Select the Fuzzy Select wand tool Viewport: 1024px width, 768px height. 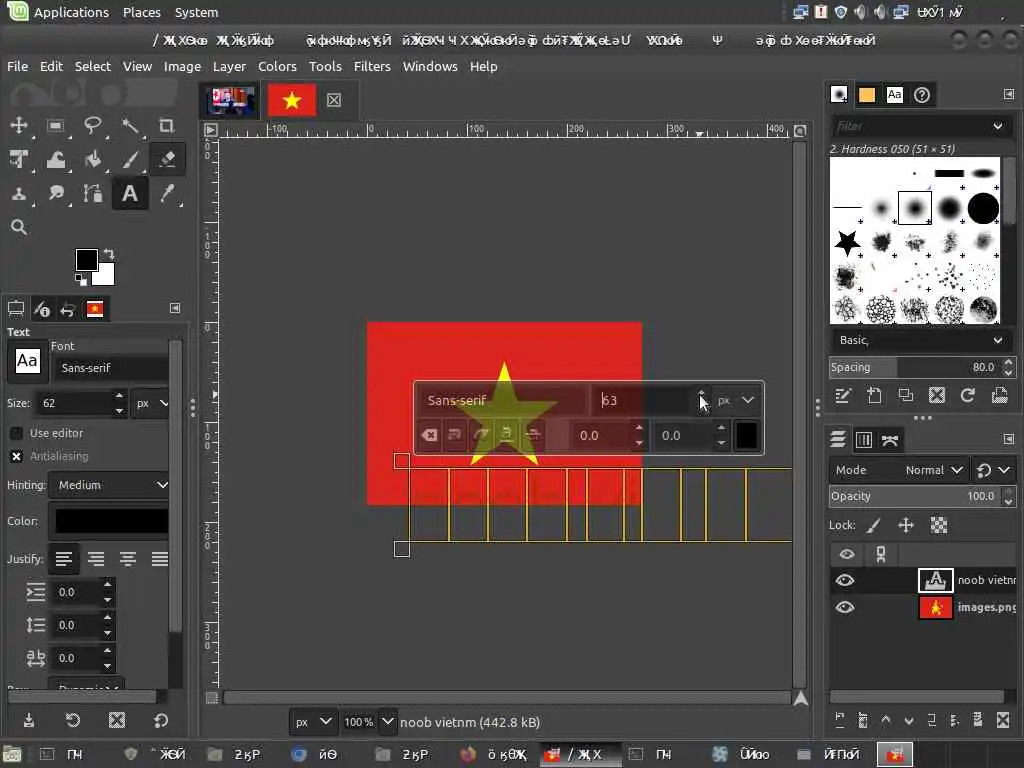[130, 125]
